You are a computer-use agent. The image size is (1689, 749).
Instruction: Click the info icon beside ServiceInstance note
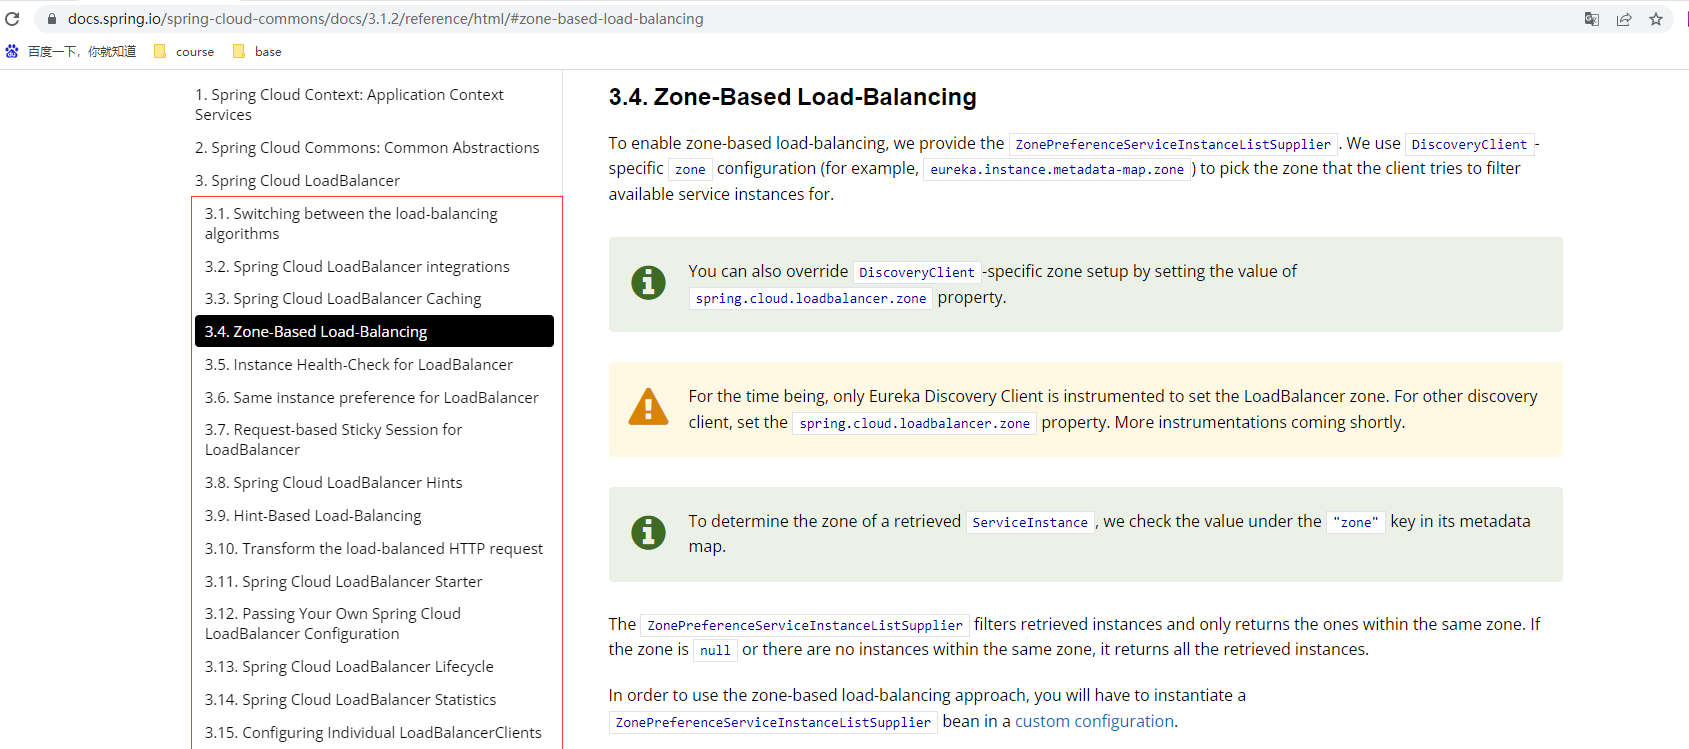(648, 533)
